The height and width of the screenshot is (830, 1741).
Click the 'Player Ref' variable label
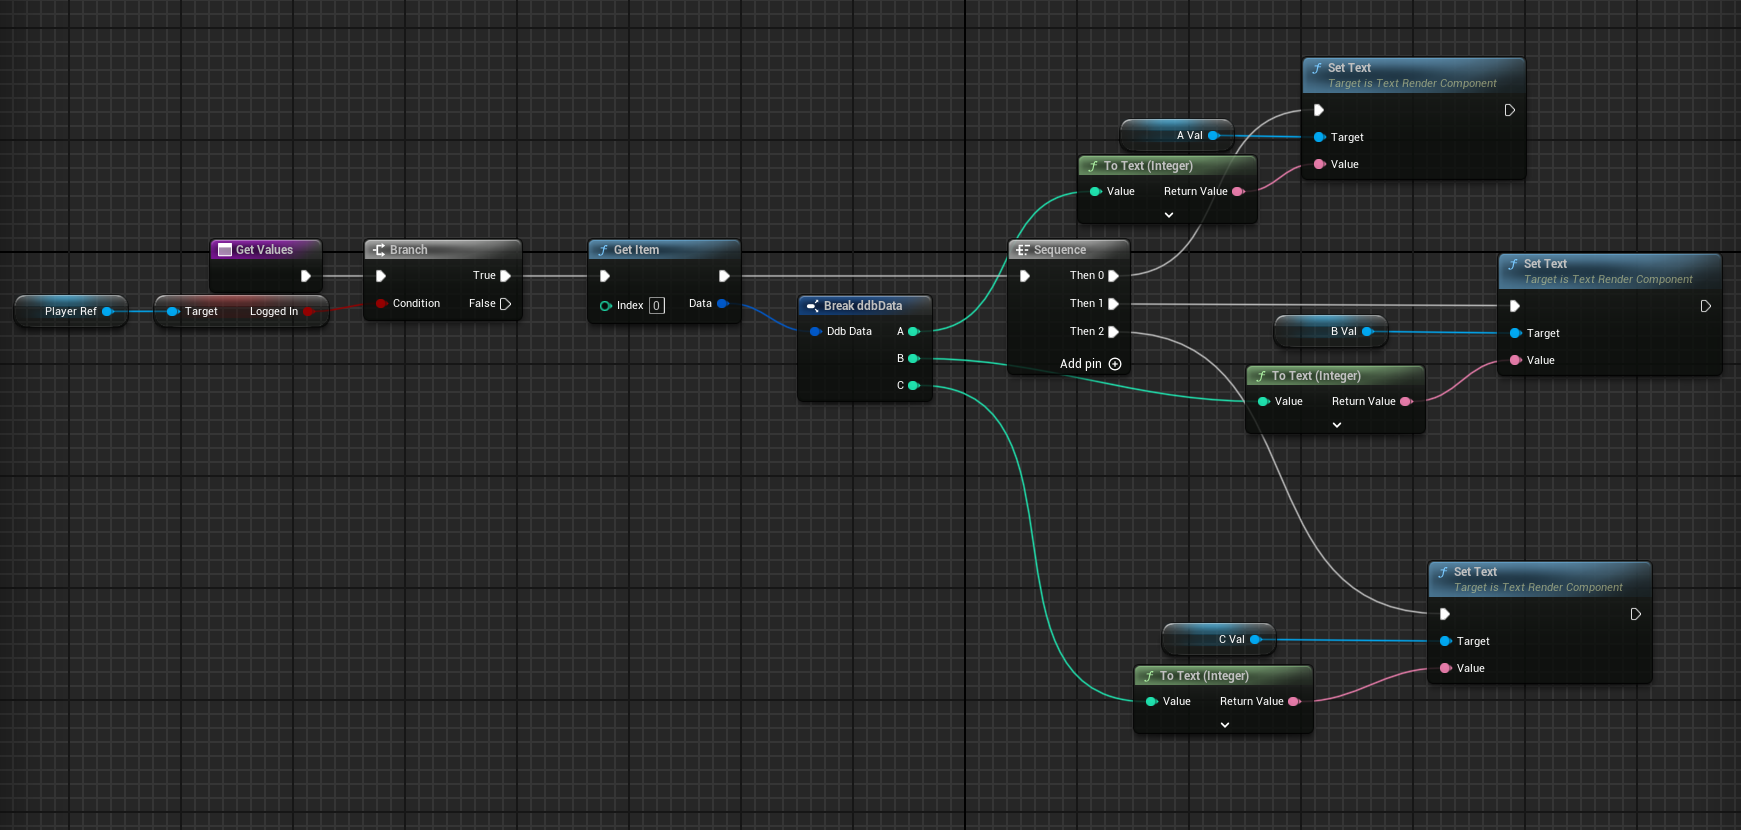pyautogui.click(x=70, y=312)
